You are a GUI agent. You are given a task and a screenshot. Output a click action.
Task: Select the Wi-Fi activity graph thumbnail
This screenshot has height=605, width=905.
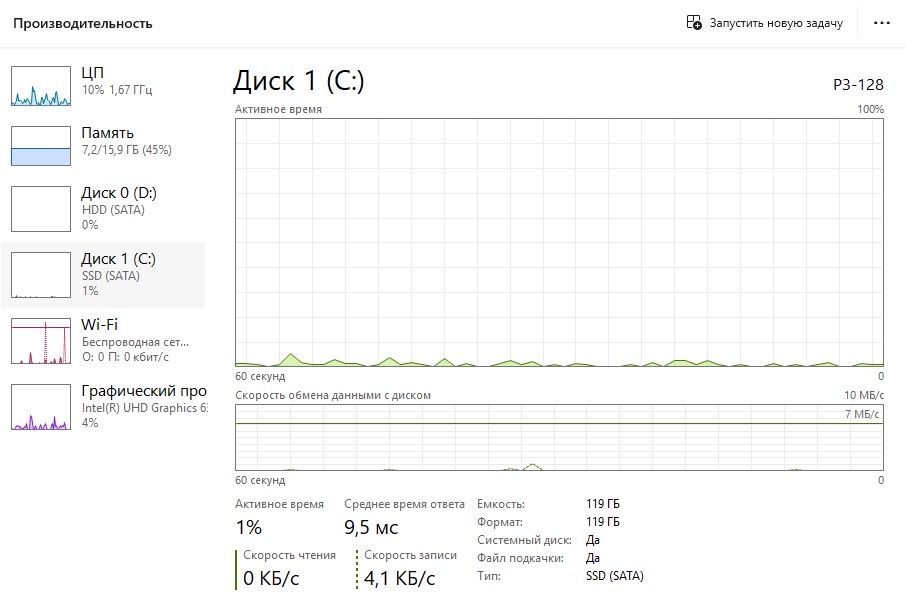point(41,341)
